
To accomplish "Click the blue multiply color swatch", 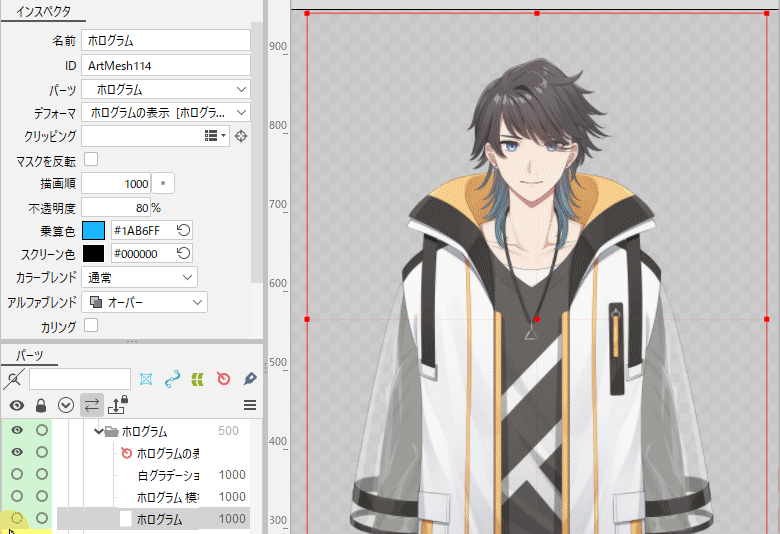I will (93, 230).
